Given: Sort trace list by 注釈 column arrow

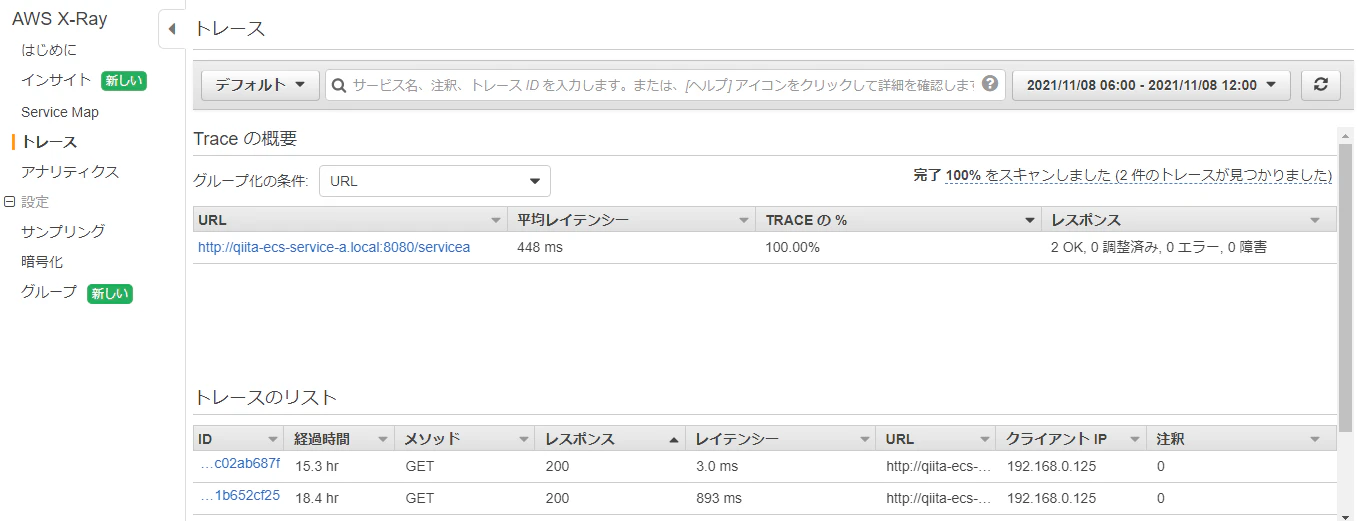Looking at the screenshot, I should [x=1315, y=439].
